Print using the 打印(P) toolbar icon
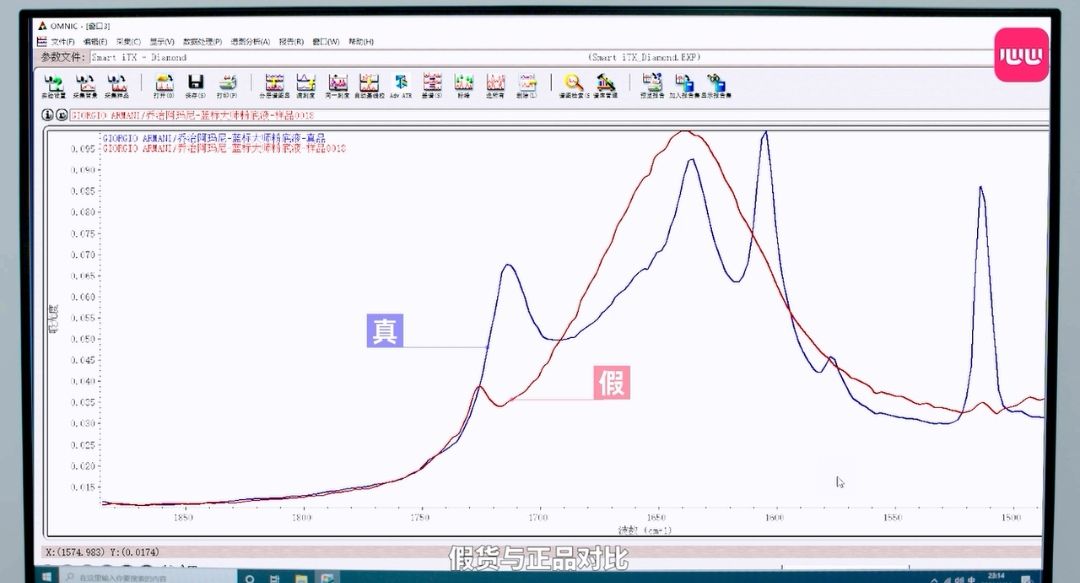Image resolution: width=1080 pixels, height=583 pixels. (x=227, y=86)
